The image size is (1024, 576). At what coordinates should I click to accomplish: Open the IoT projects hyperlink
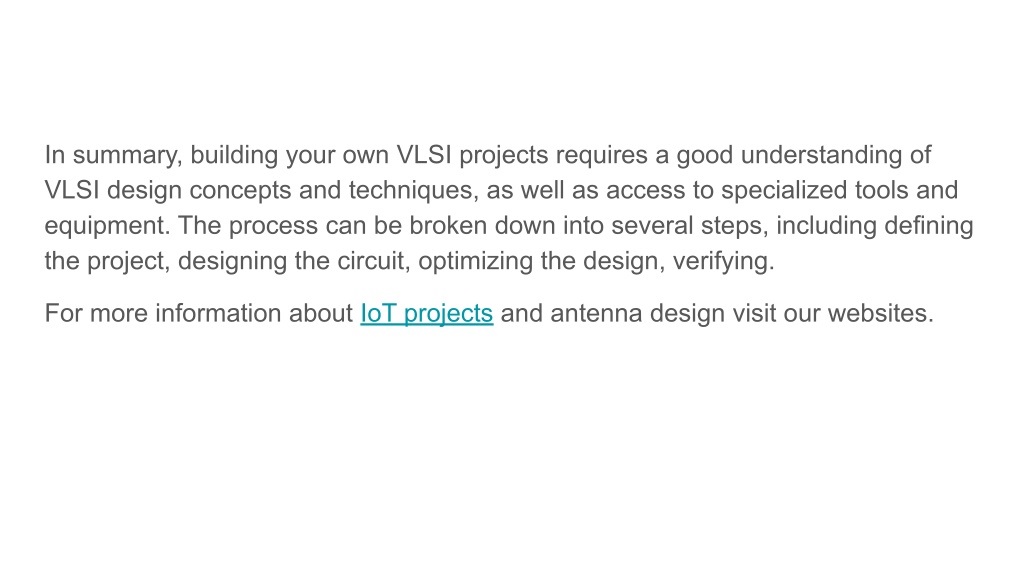426,313
